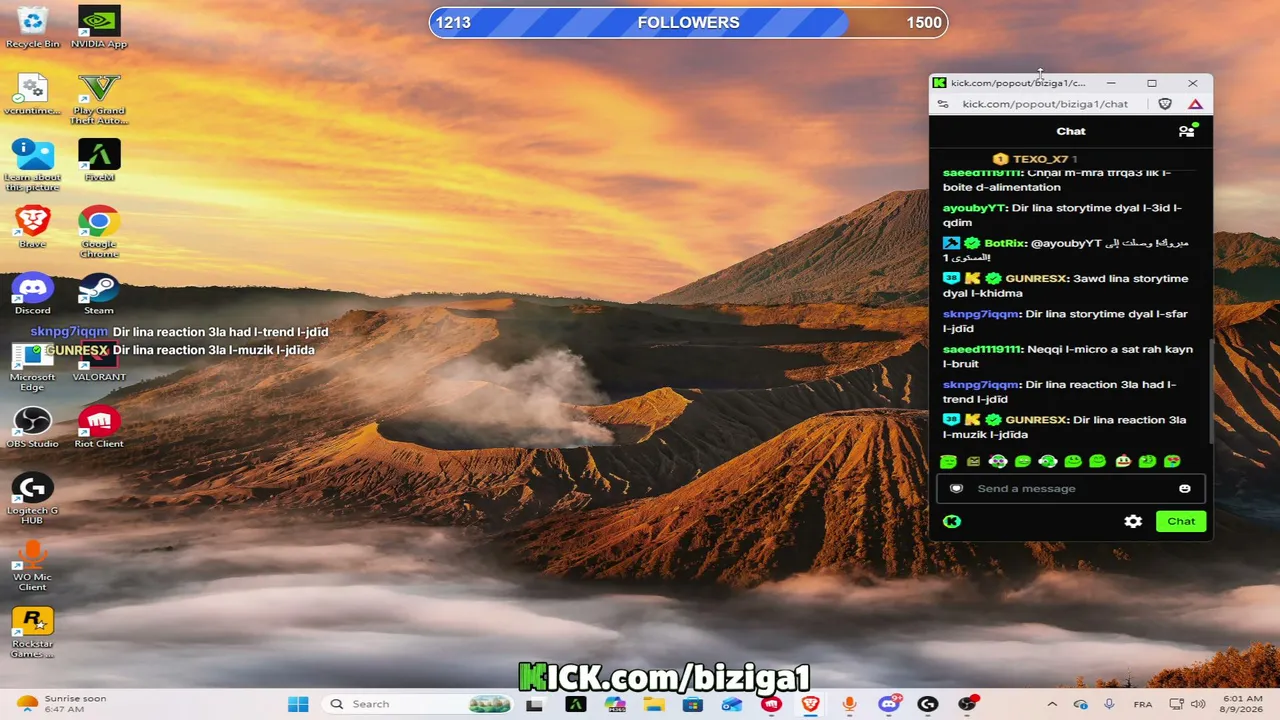1280x720 pixels.
Task: Select the OBS Studio desktop shortcut
Action: [x=32, y=427]
